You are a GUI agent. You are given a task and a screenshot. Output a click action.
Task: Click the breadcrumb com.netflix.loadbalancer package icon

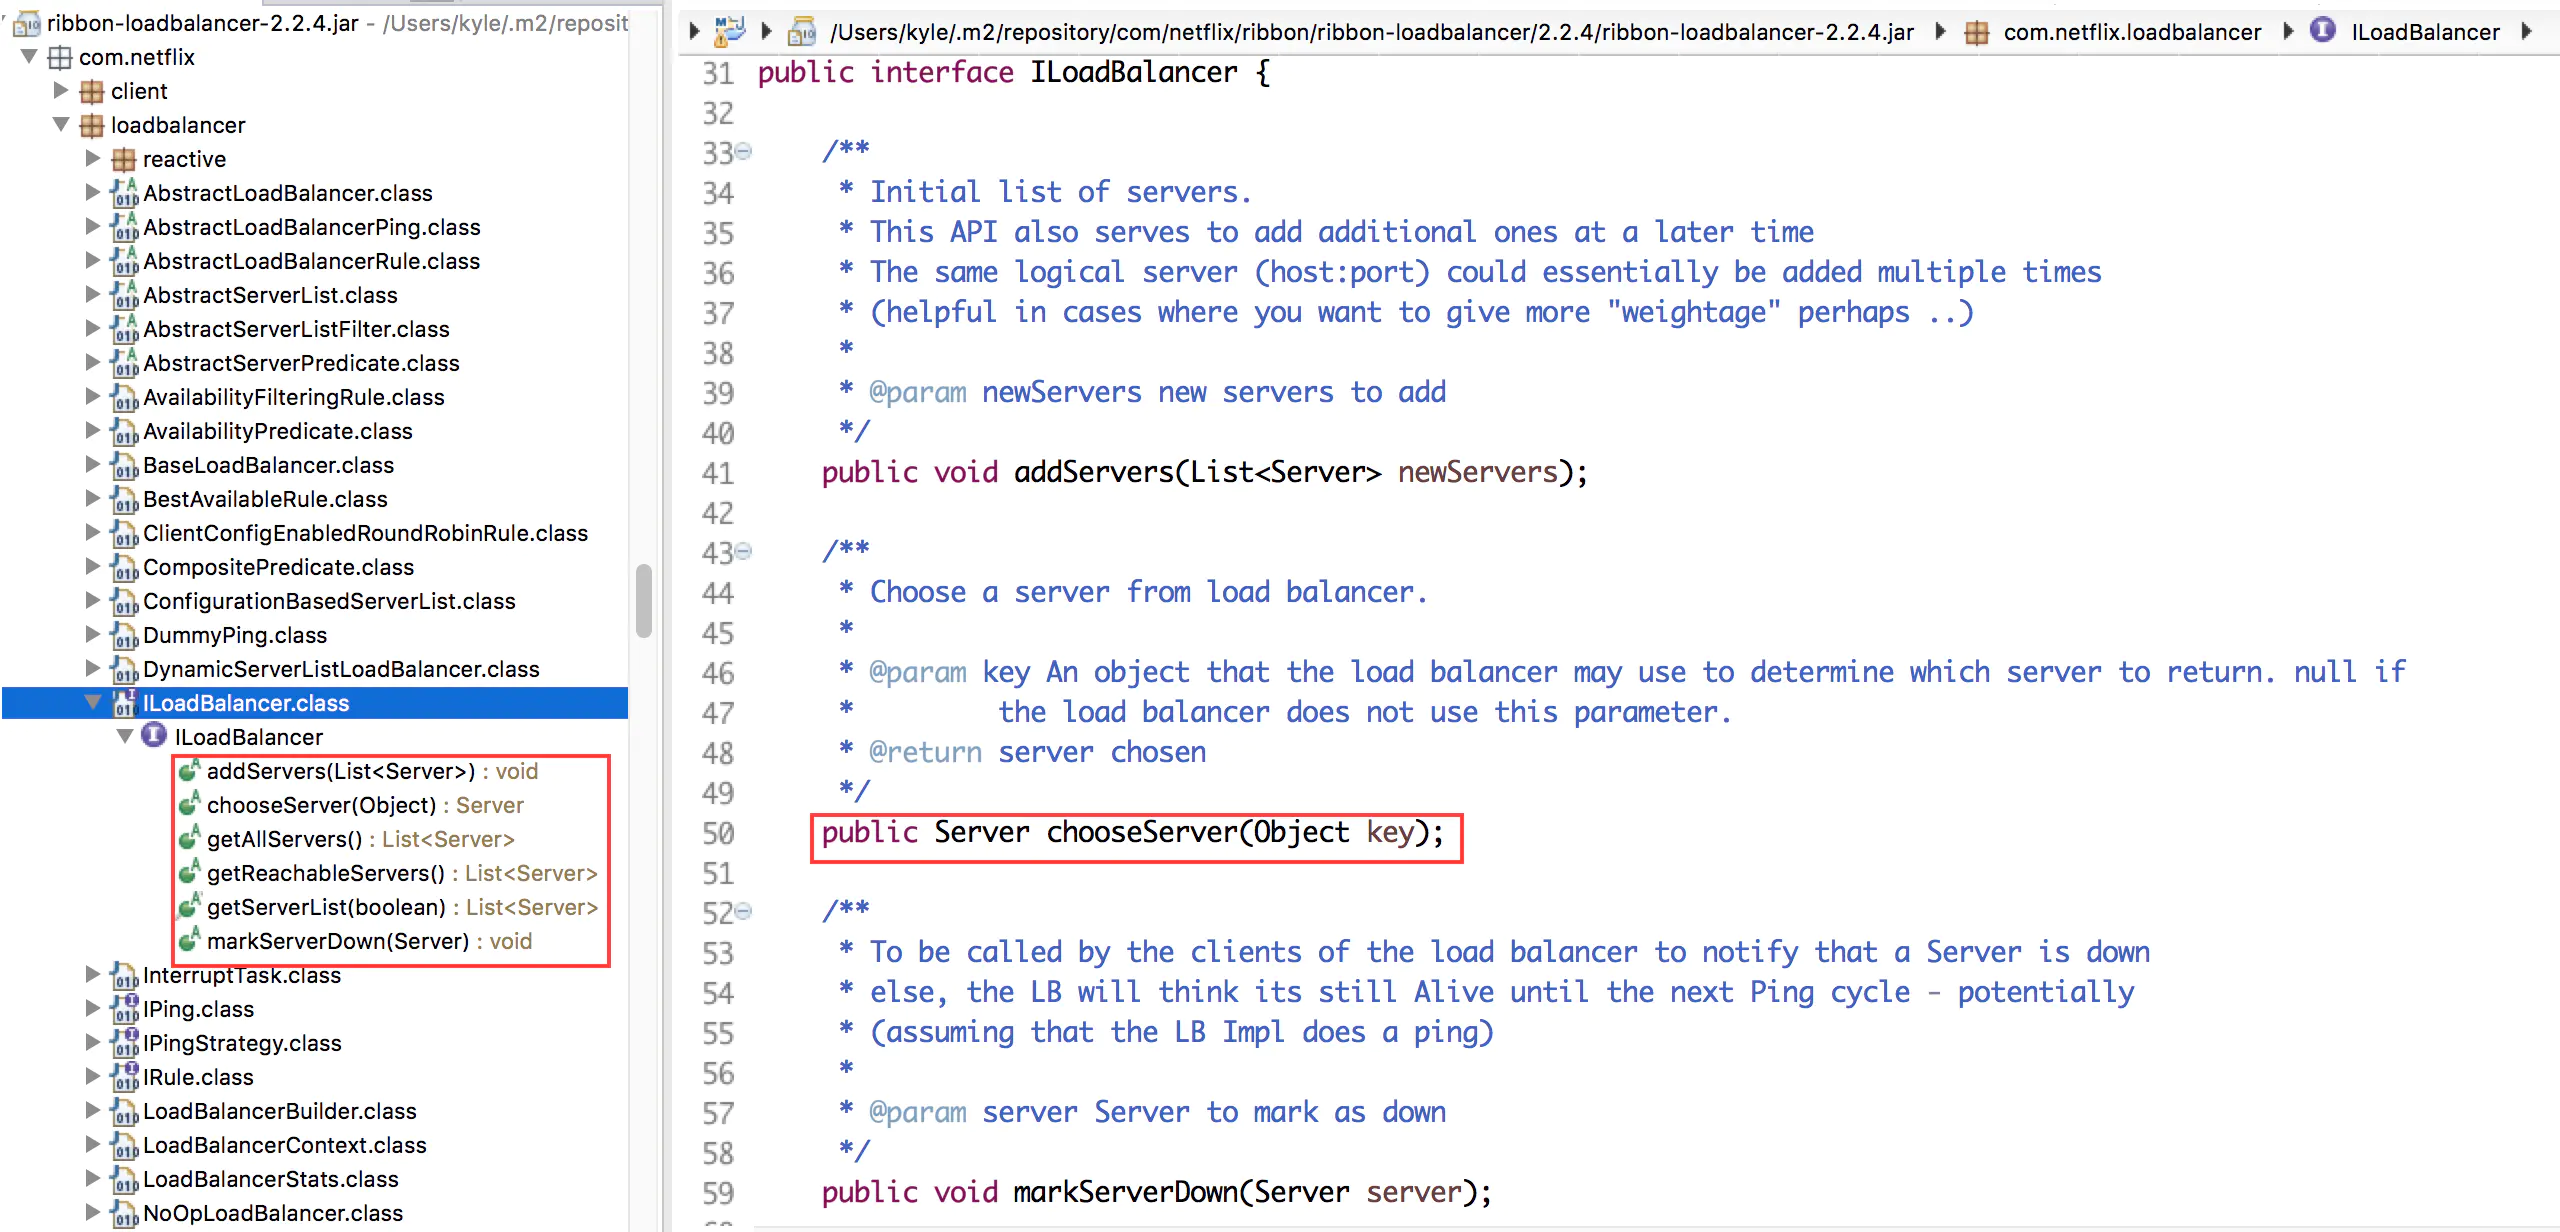click(1976, 33)
